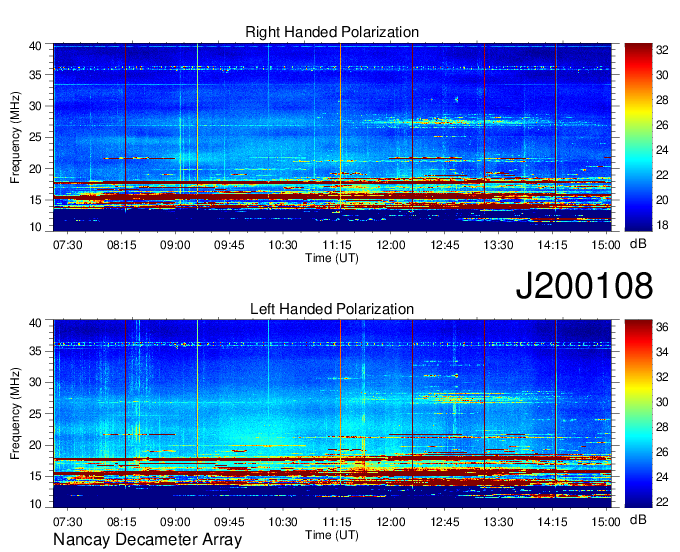Click the dB unit label beside Right Handed colorbar

(638, 244)
